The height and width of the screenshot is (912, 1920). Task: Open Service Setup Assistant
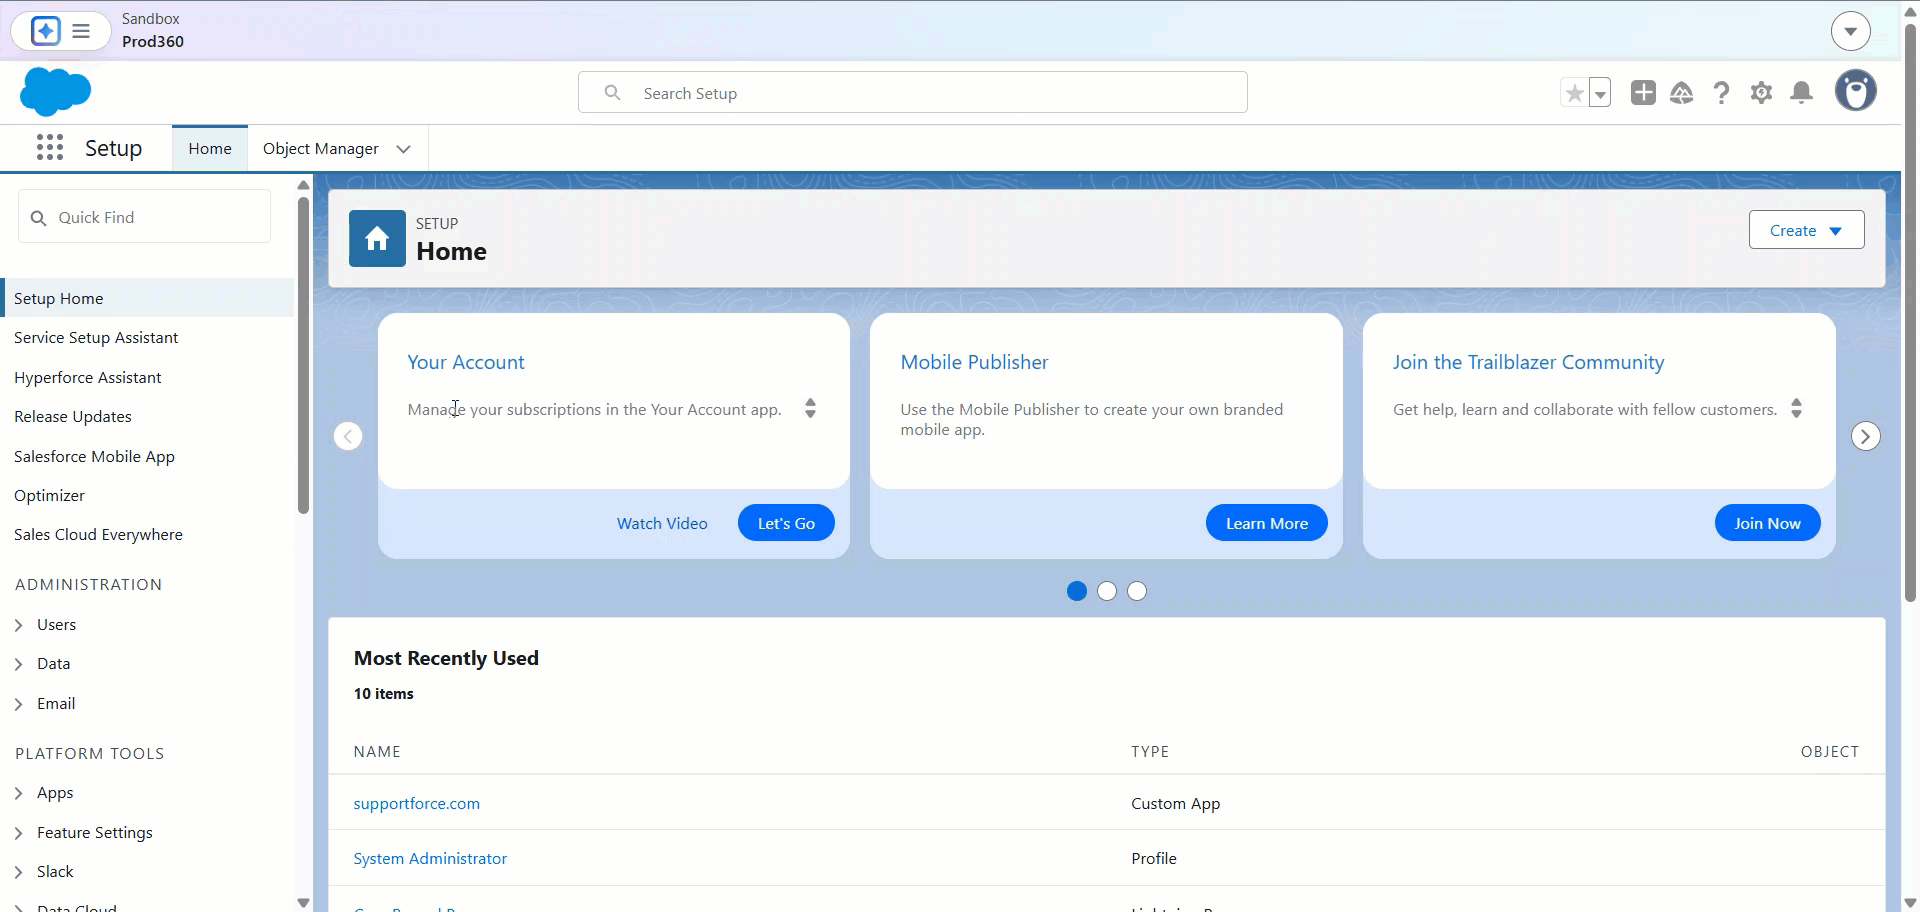[96, 338]
